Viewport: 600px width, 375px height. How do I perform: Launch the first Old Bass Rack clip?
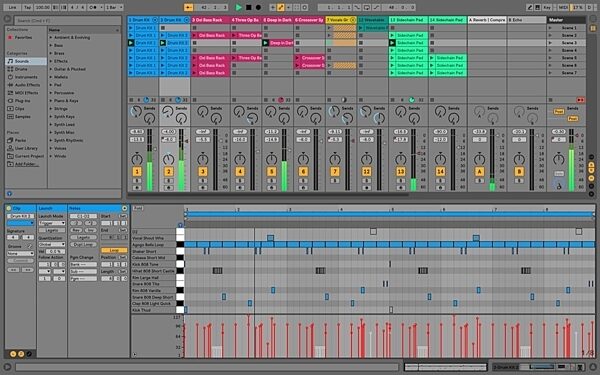coord(195,35)
